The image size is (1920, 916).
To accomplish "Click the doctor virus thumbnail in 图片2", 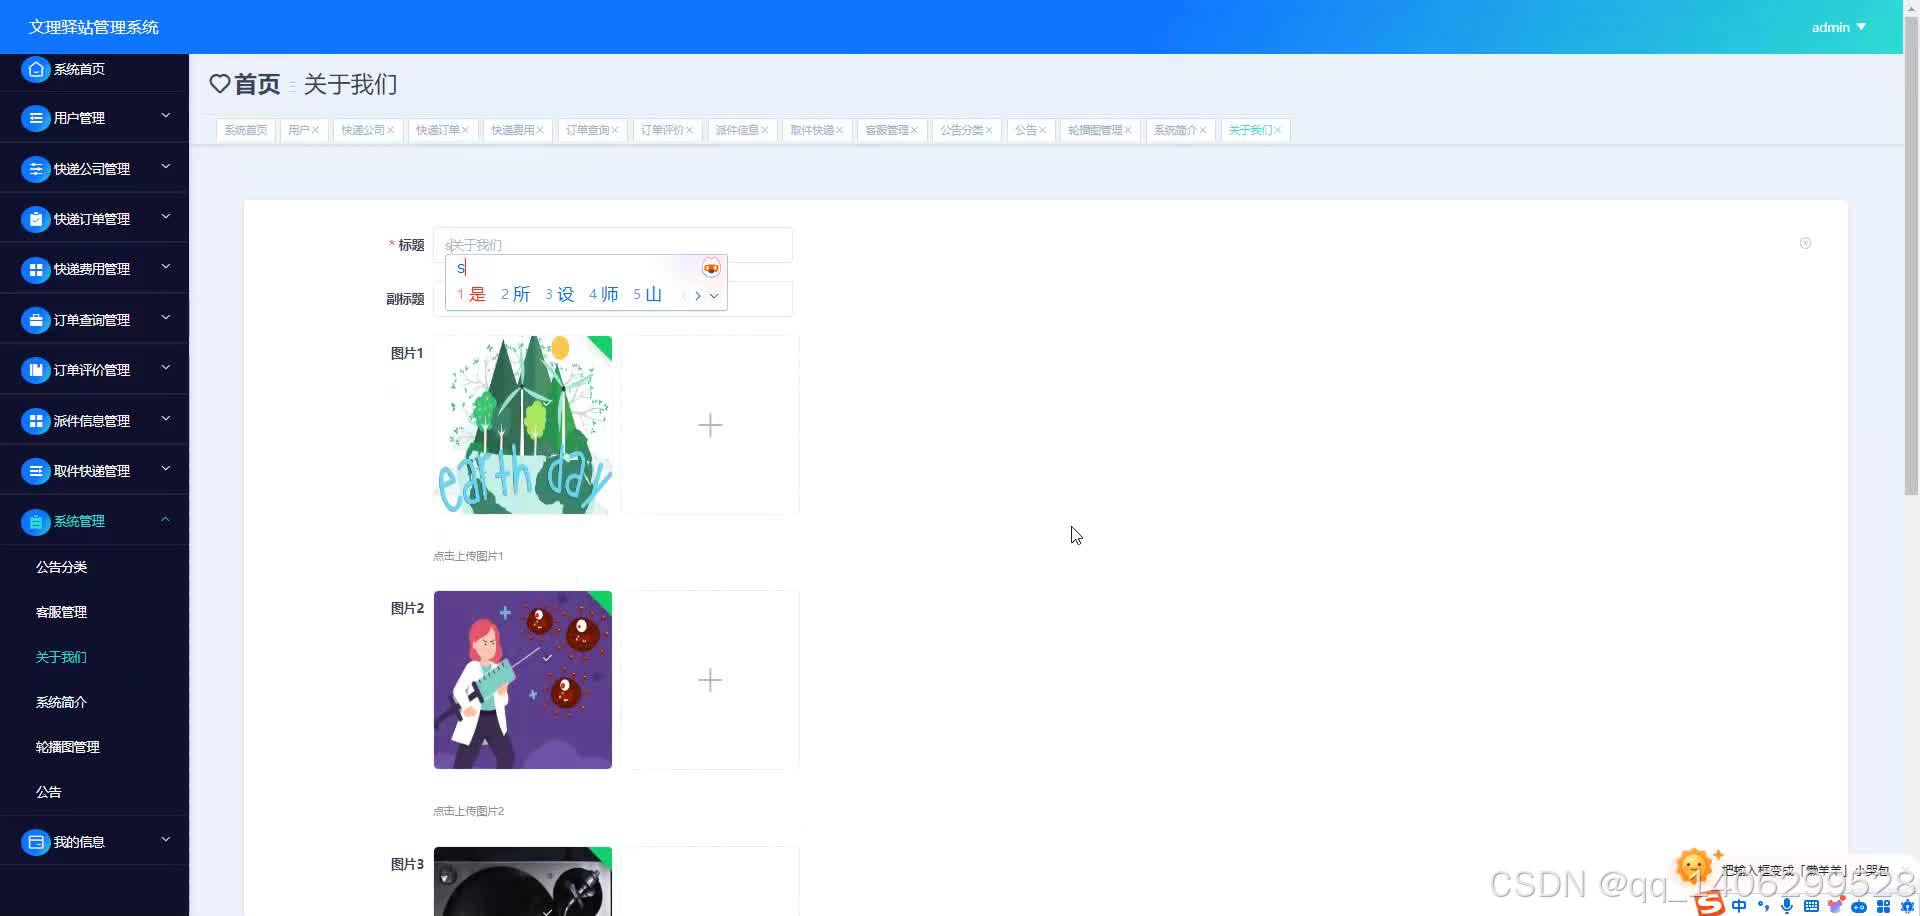I will [x=523, y=680].
